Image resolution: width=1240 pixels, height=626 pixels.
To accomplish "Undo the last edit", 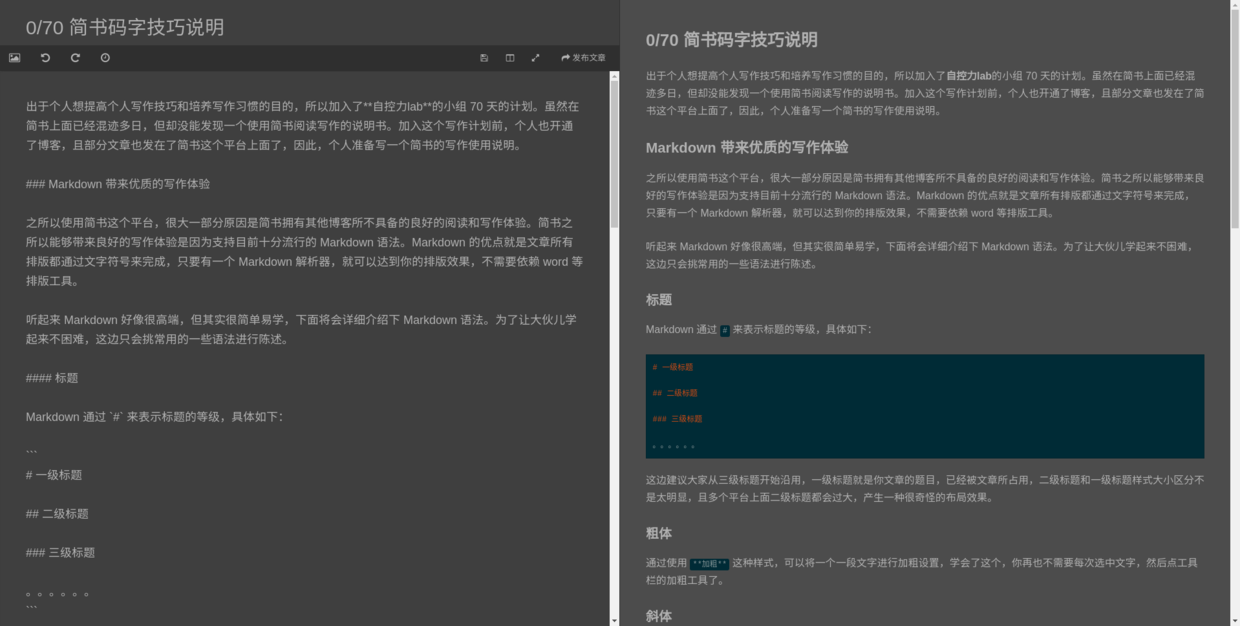I will click(x=45, y=58).
